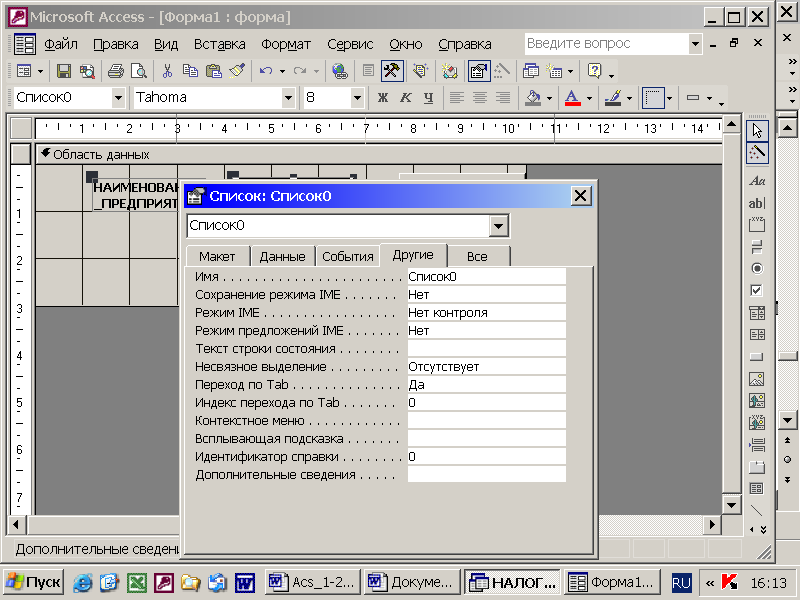800x600 pixels.
Task: Click the red font color A button
Action: tap(573, 98)
